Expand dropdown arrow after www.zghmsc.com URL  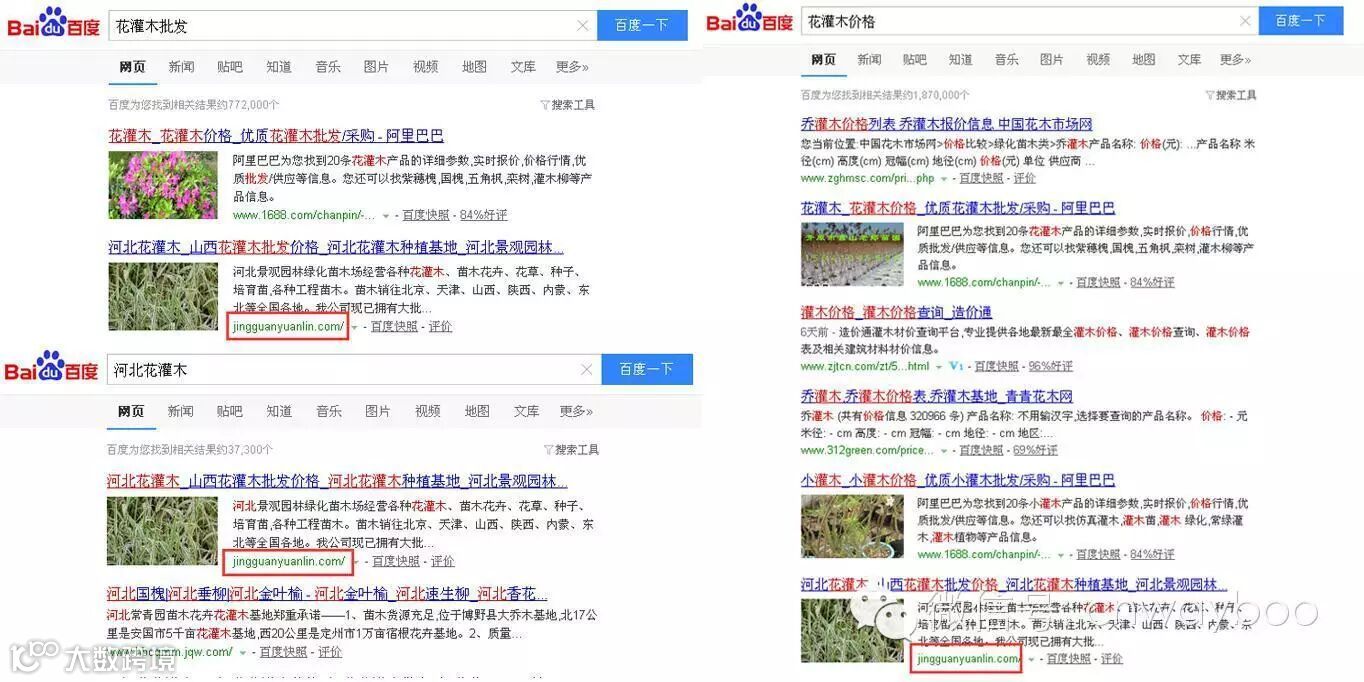[943, 179]
